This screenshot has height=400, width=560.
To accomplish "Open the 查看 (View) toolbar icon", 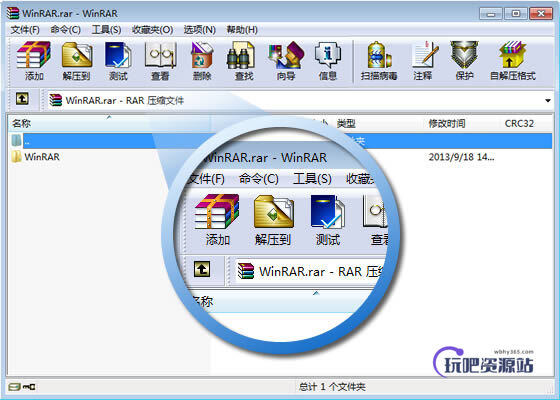I will tap(160, 61).
